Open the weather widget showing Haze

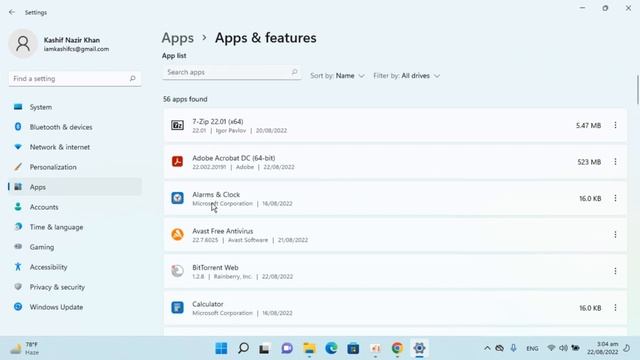coord(24,348)
